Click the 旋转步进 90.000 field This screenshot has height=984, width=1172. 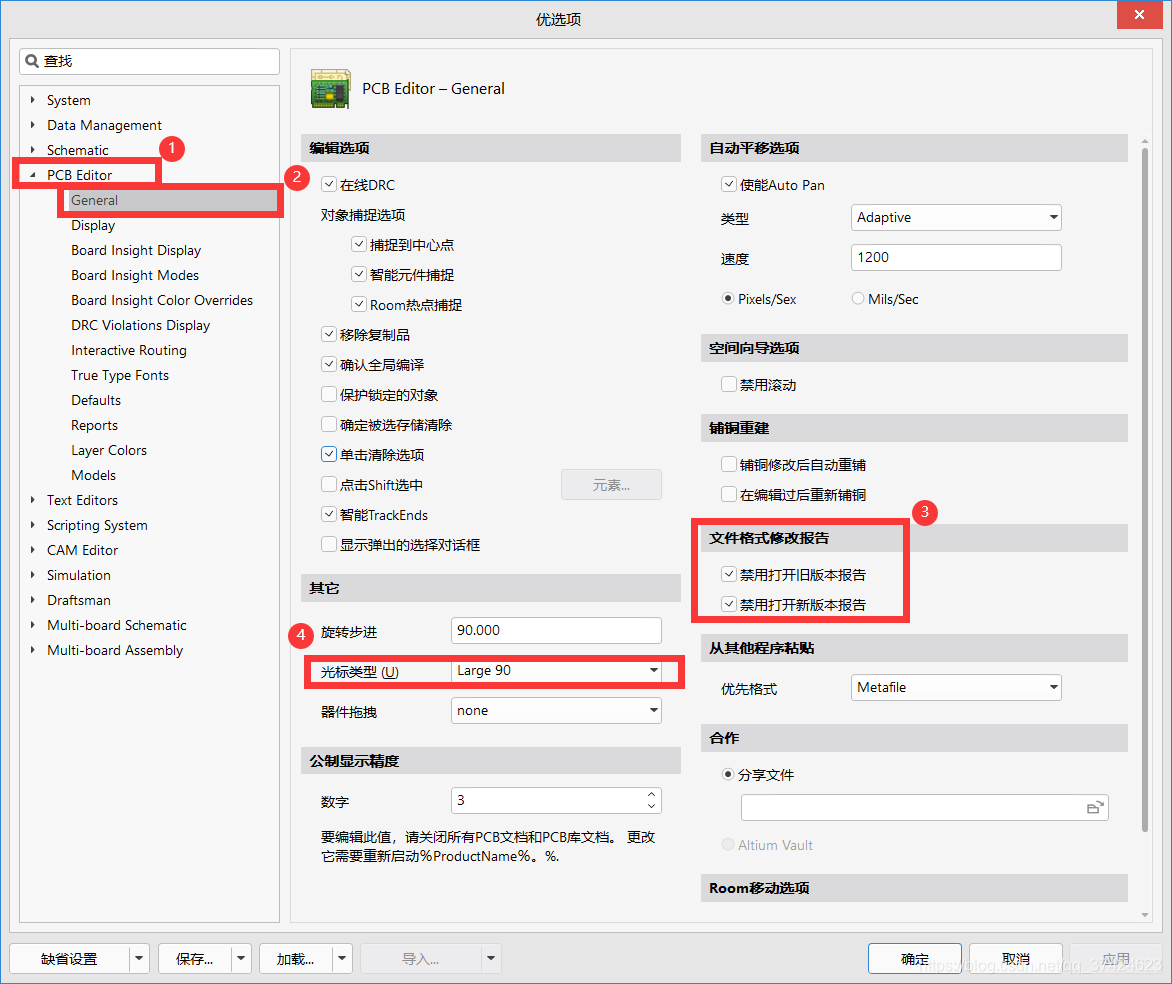[556, 630]
